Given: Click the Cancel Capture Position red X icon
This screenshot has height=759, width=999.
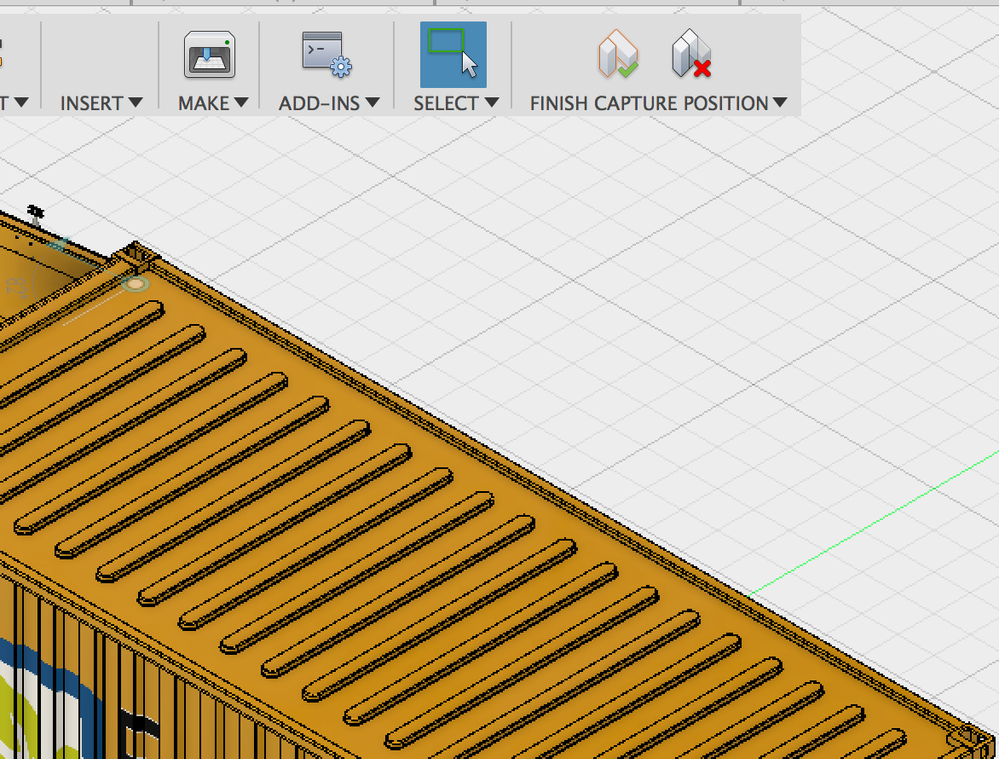Looking at the screenshot, I should (691, 54).
